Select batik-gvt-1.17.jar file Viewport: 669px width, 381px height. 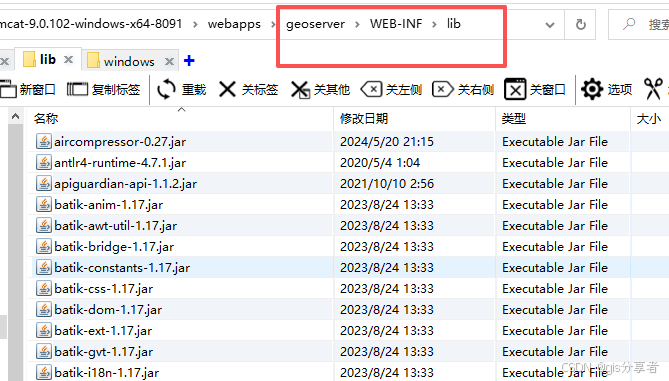click(x=103, y=352)
